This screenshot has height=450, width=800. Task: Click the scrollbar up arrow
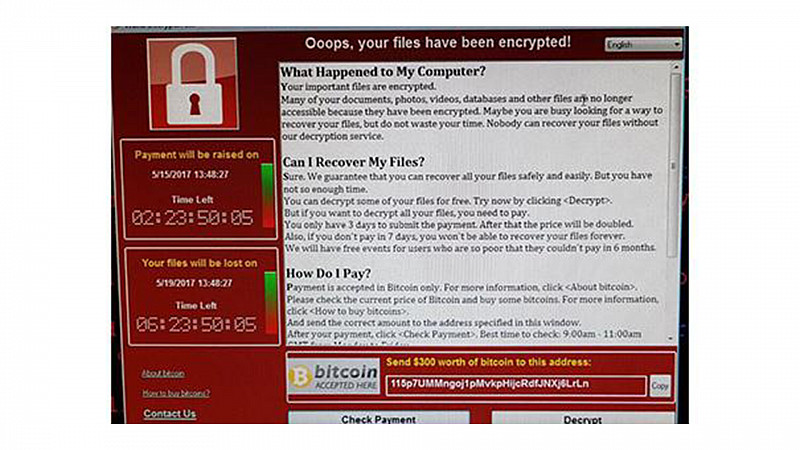(676, 67)
